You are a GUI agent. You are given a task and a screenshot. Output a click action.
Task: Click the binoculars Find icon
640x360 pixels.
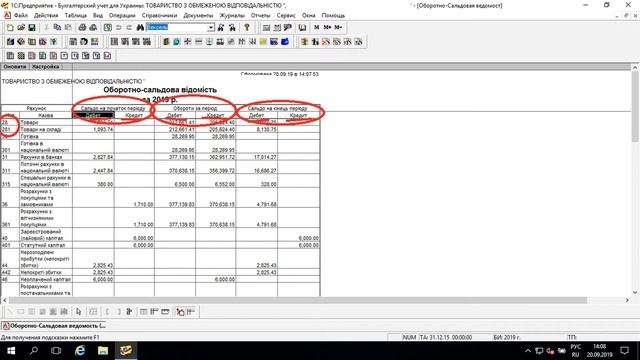click(x=140, y=28)
